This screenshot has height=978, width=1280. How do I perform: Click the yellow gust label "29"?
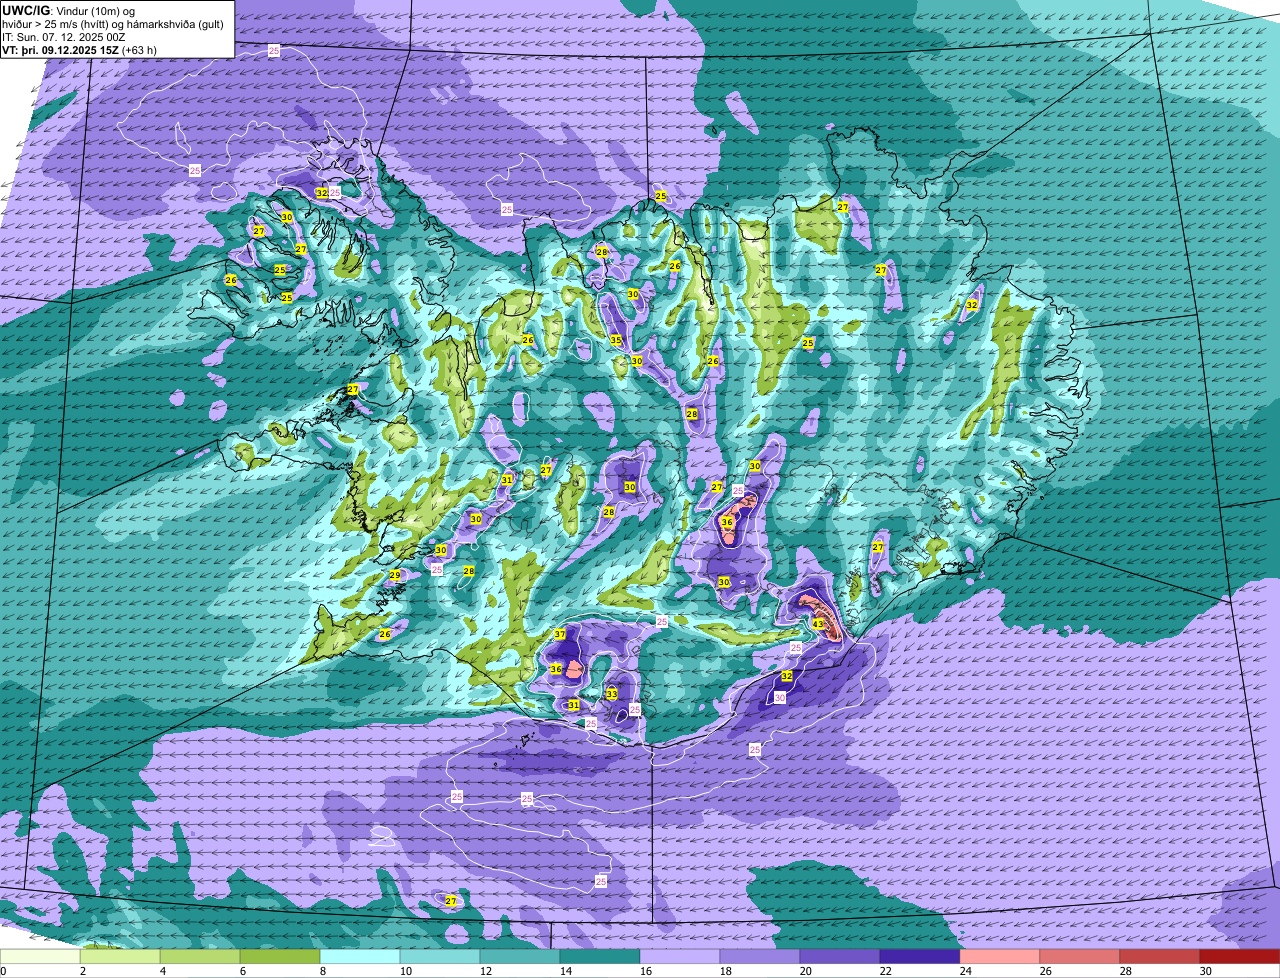[x=395, y=575]
